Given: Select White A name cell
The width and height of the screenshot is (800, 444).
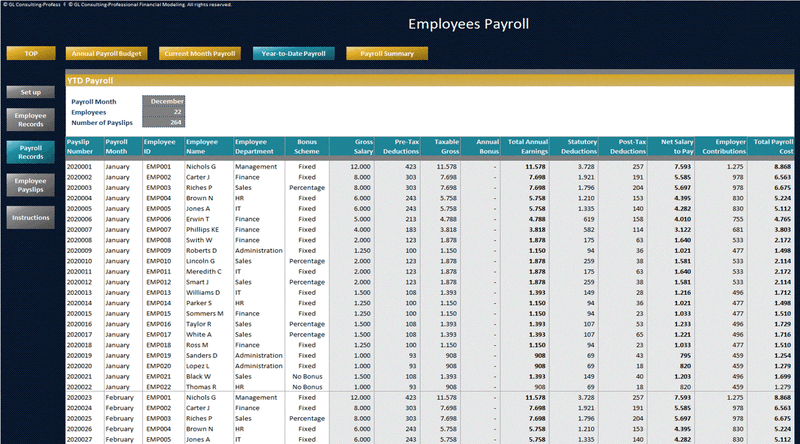Looking at the screenshot, I should 198,334.
